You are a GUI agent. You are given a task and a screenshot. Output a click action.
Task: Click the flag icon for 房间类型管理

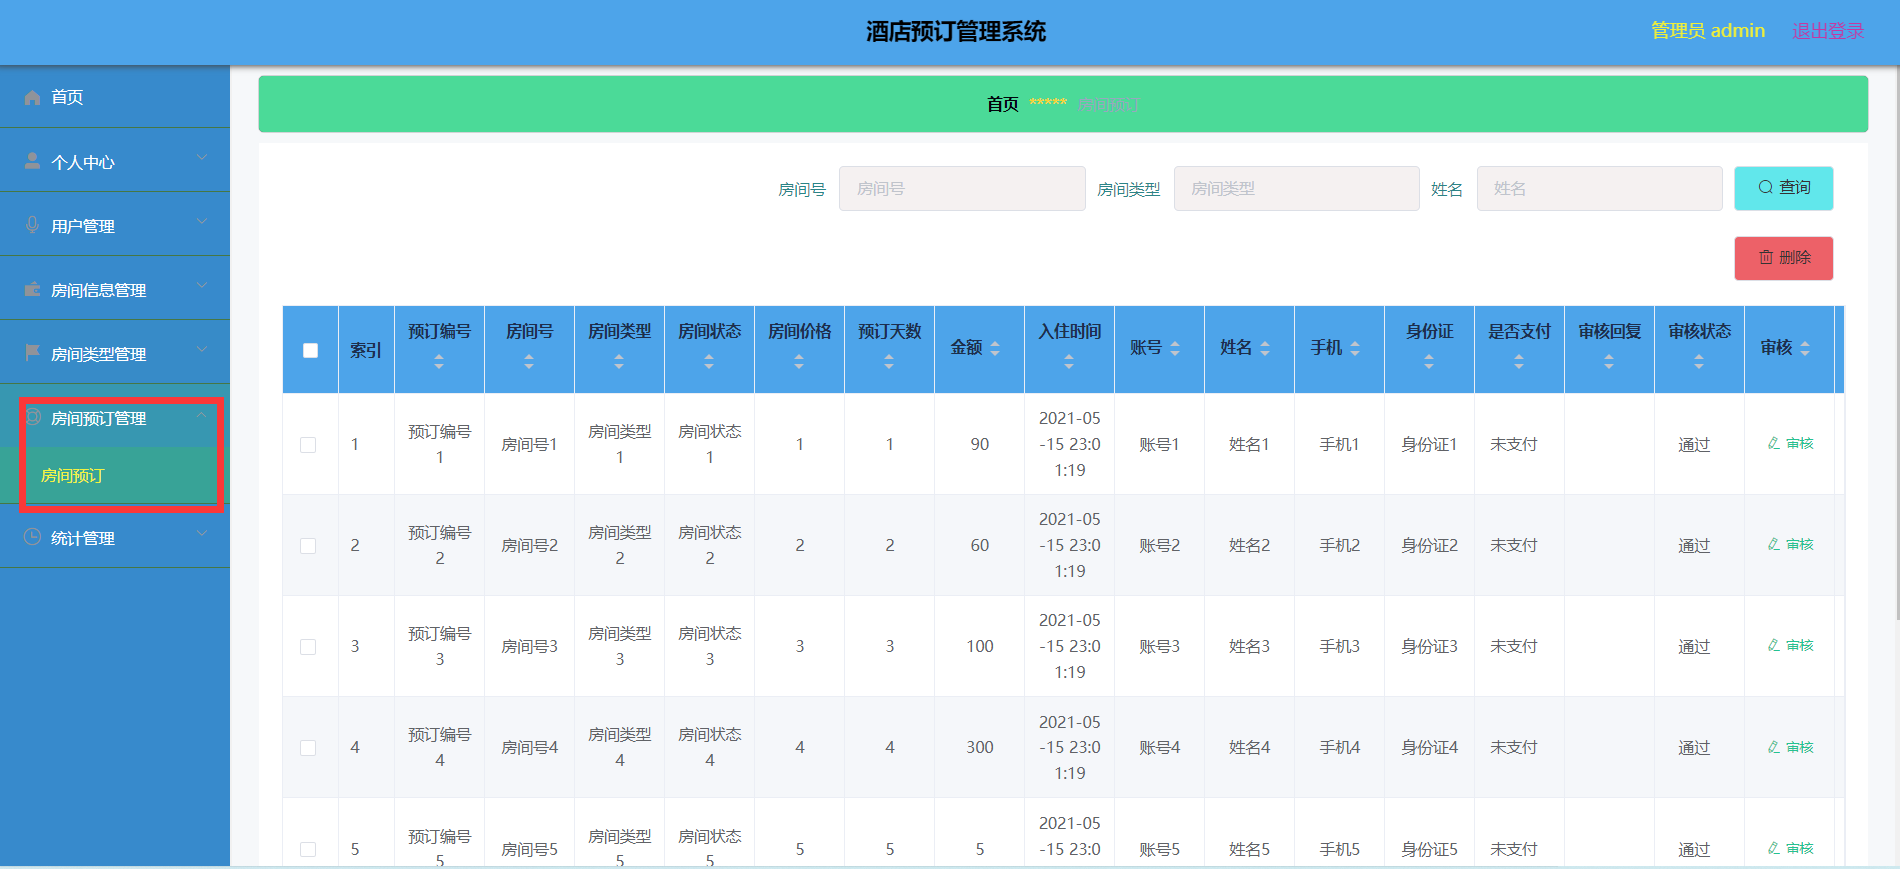tap(32, 353)
